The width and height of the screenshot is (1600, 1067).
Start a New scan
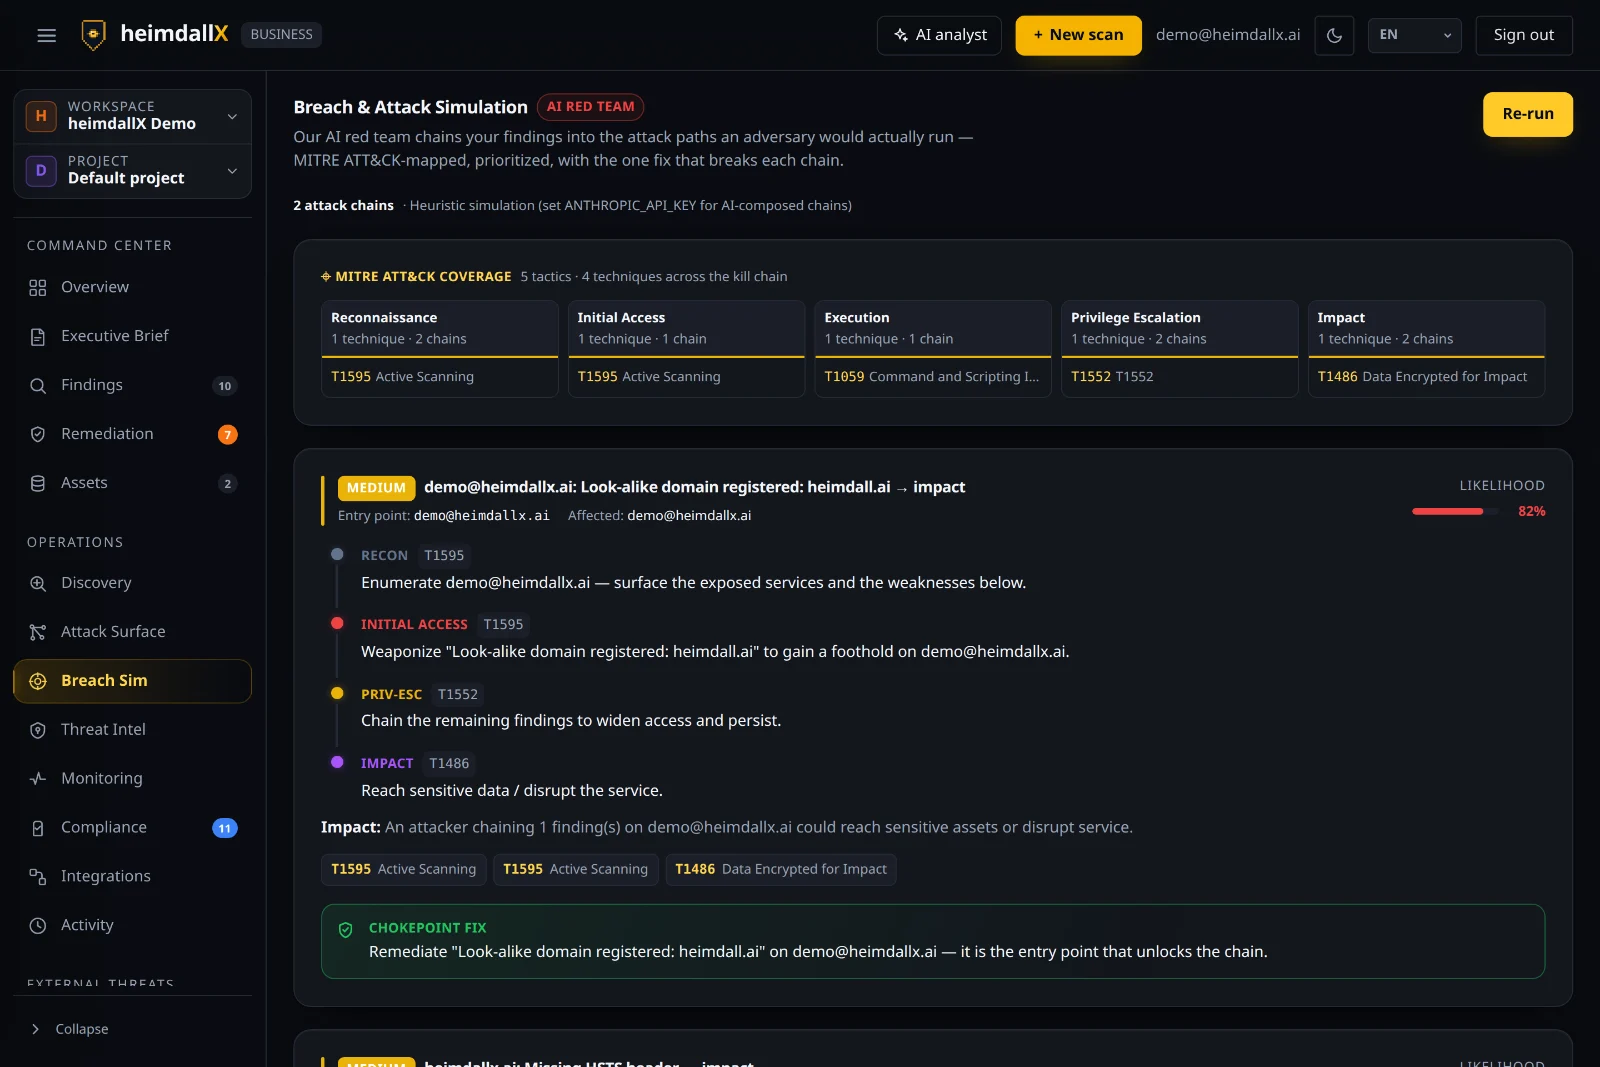tap(1078, 35)
